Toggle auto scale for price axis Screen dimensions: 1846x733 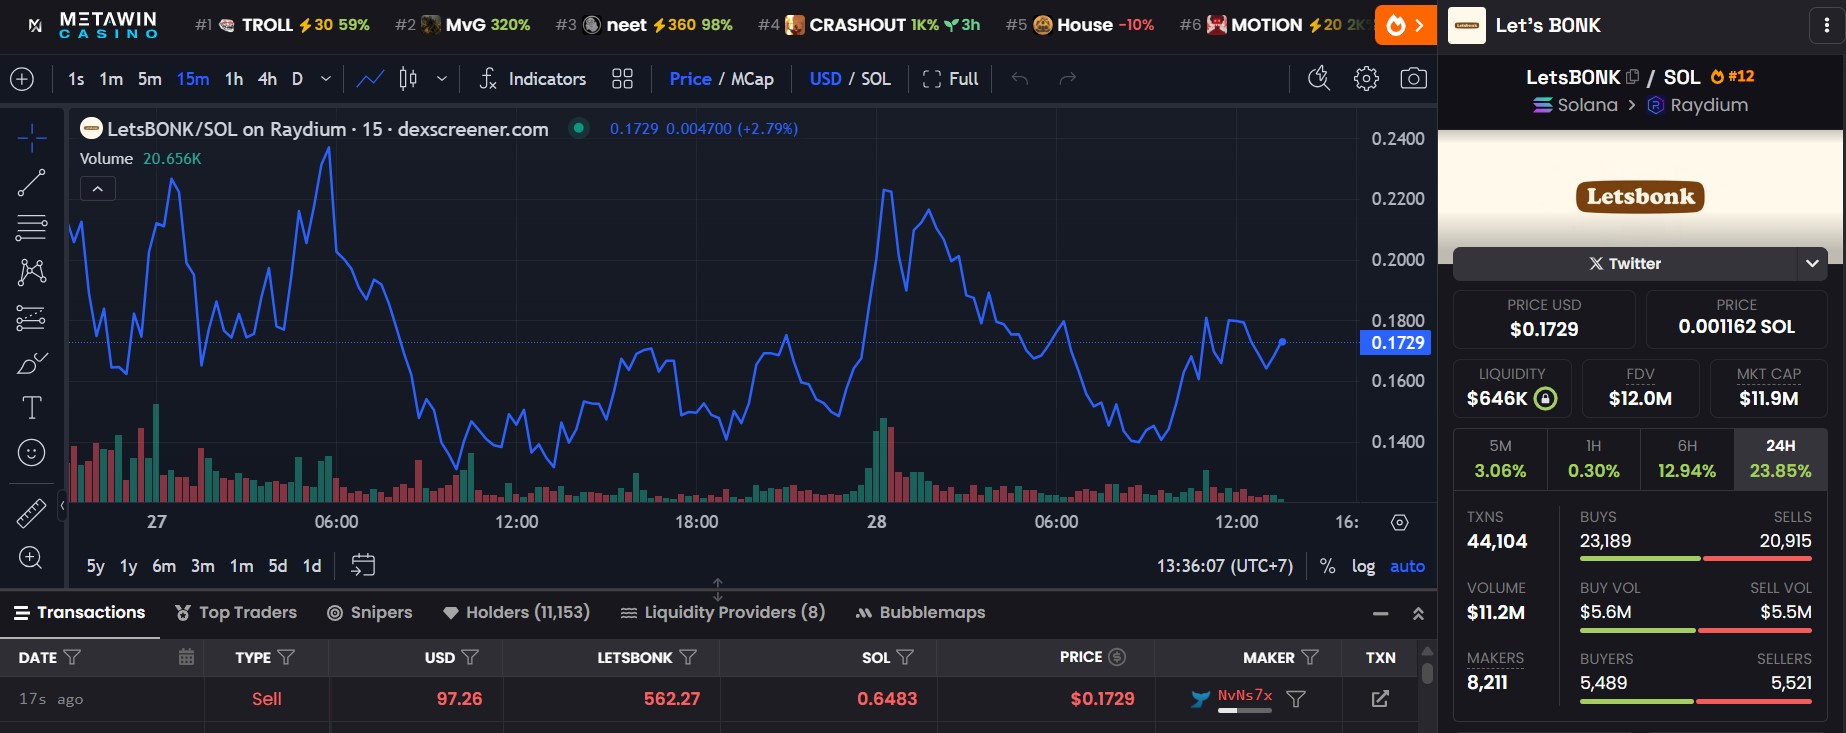tap(1407, 566)
